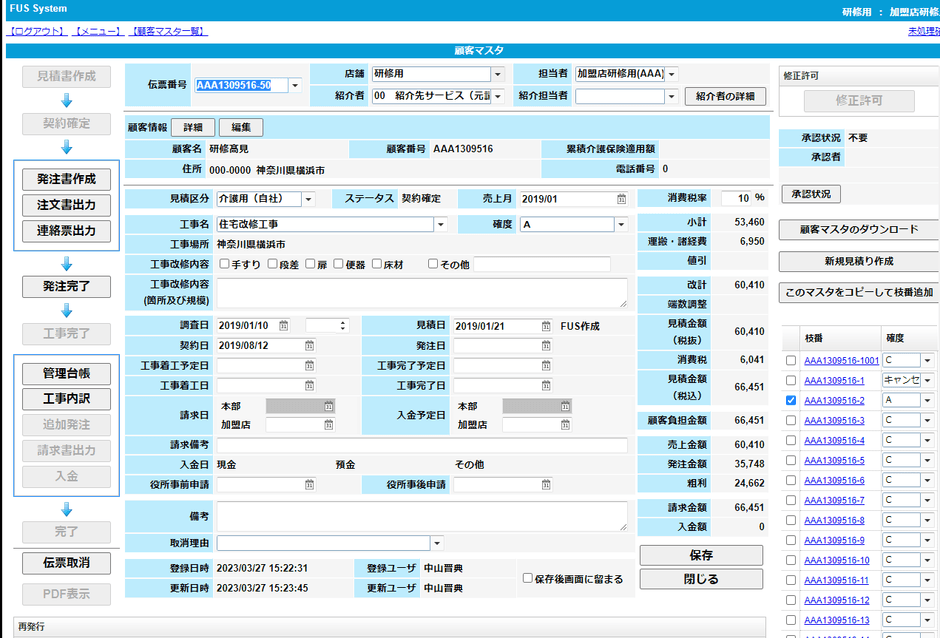The height and width of the screenshot is (638, 940).
Task: Open calendar icon for 工事完了日 field
Action: (545, 386)
